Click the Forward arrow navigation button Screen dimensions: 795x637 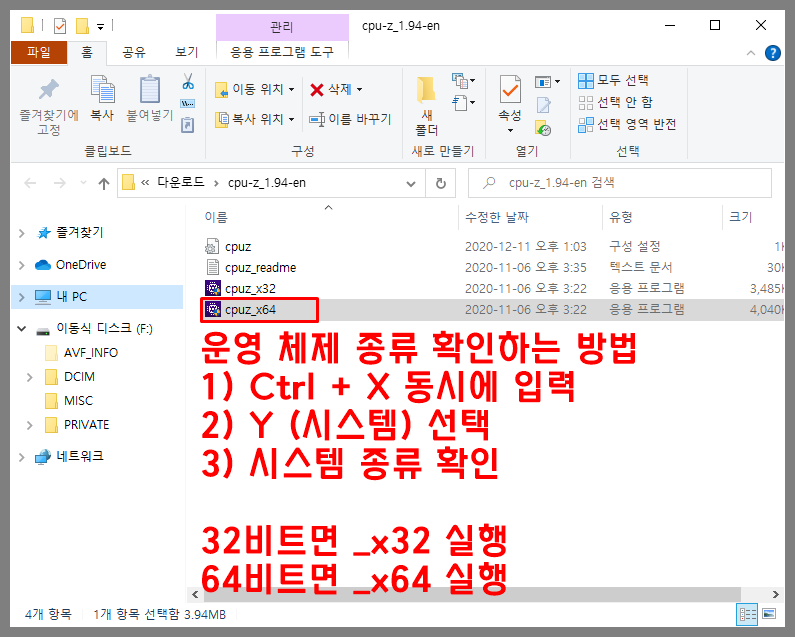click(x=60, y=183)
